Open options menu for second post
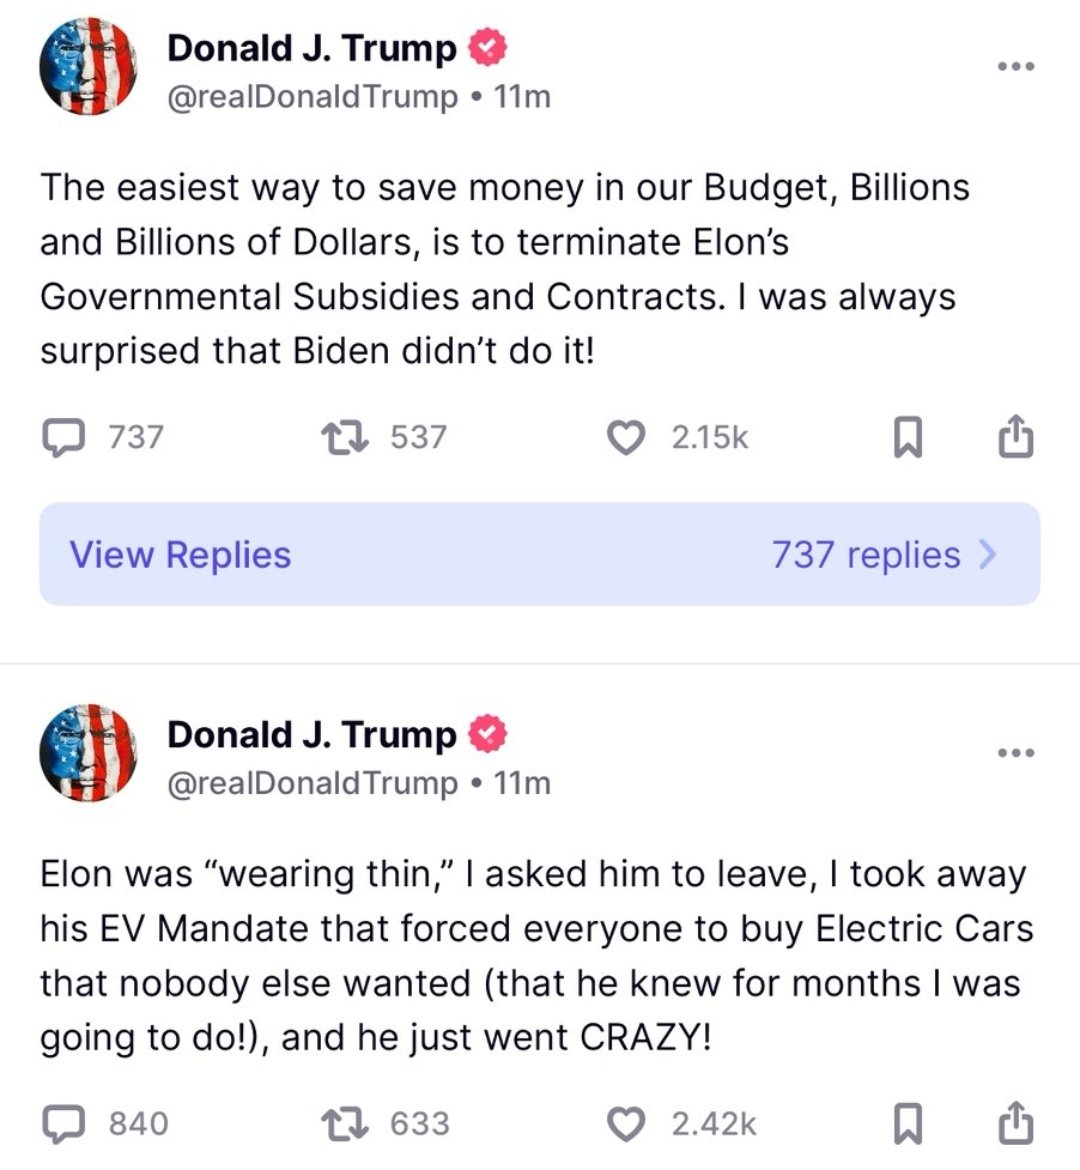Image resolution: width=1080 pixels, height=1170 pixels. pyautogui.click(x=1016, y=752)
